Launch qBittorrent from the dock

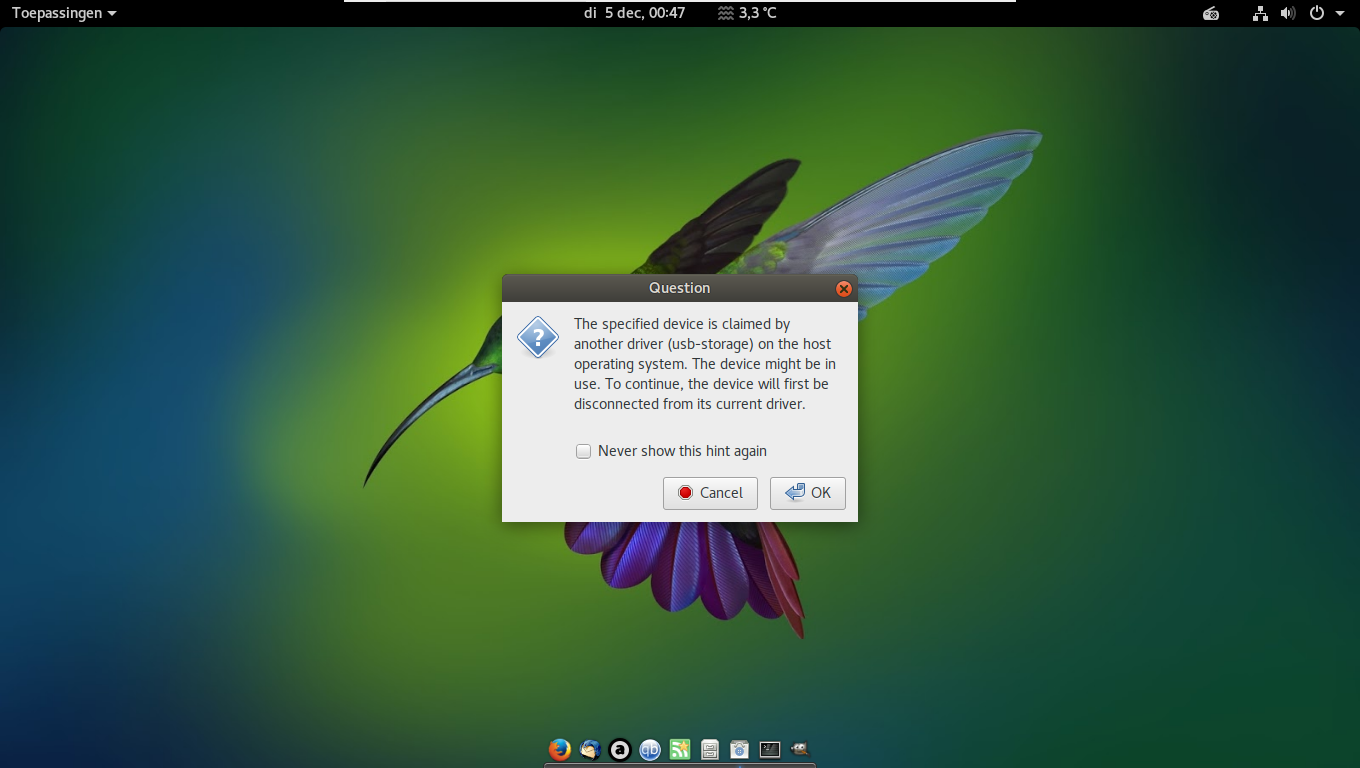(650, 749)
